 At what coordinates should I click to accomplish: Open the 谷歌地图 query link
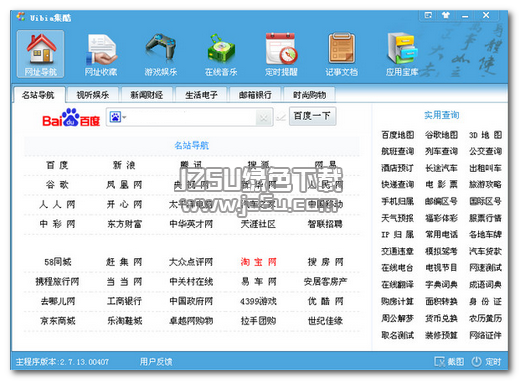click(x=441, y=135)
